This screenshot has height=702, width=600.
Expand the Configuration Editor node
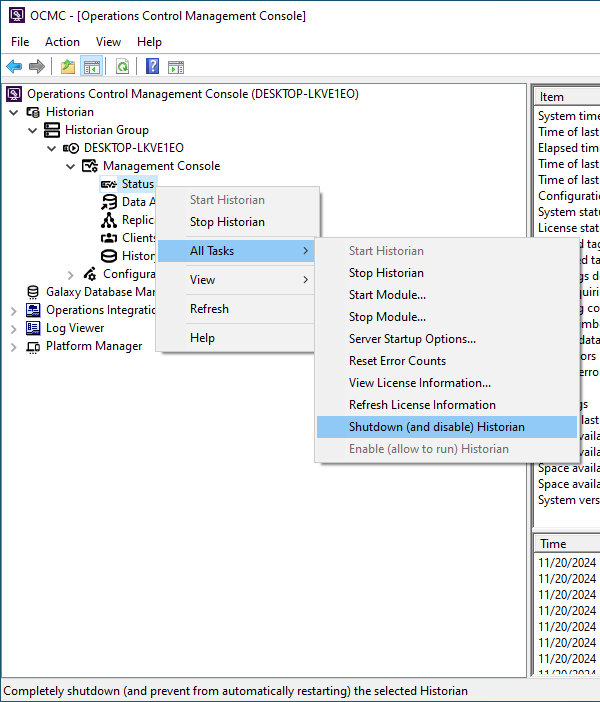(x=70, y=274)
